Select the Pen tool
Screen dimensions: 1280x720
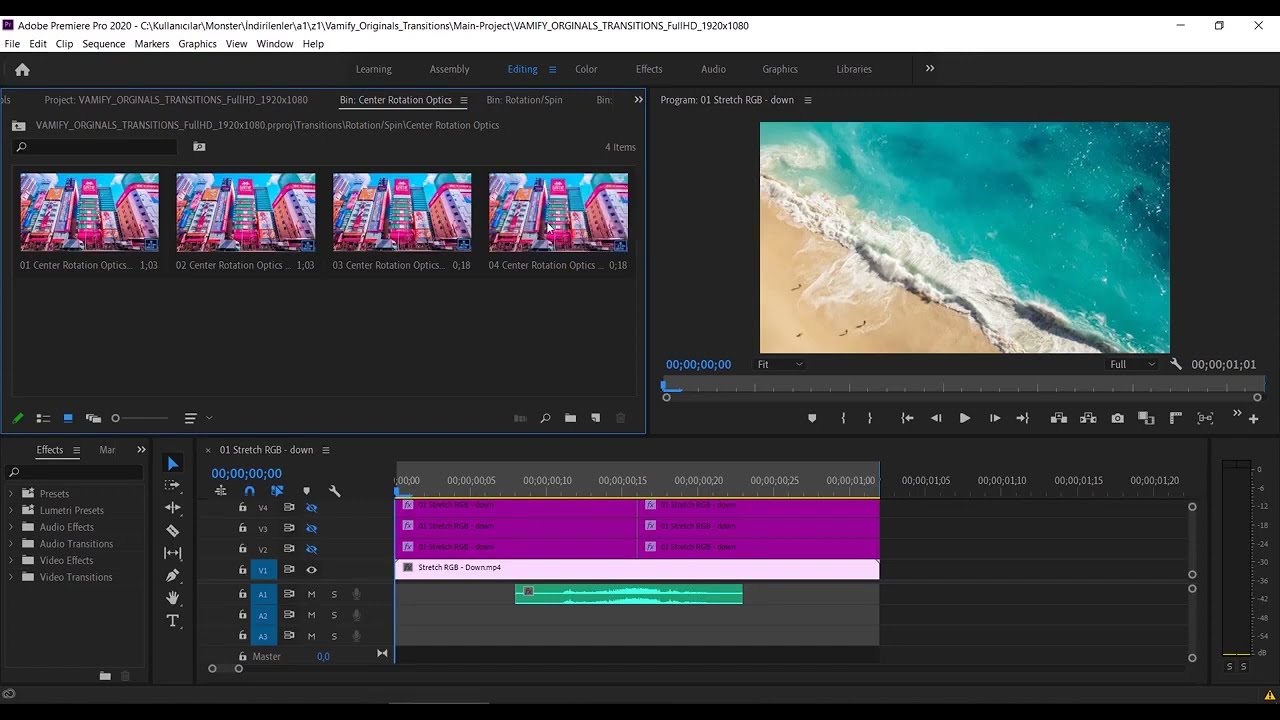coord(172,576)
